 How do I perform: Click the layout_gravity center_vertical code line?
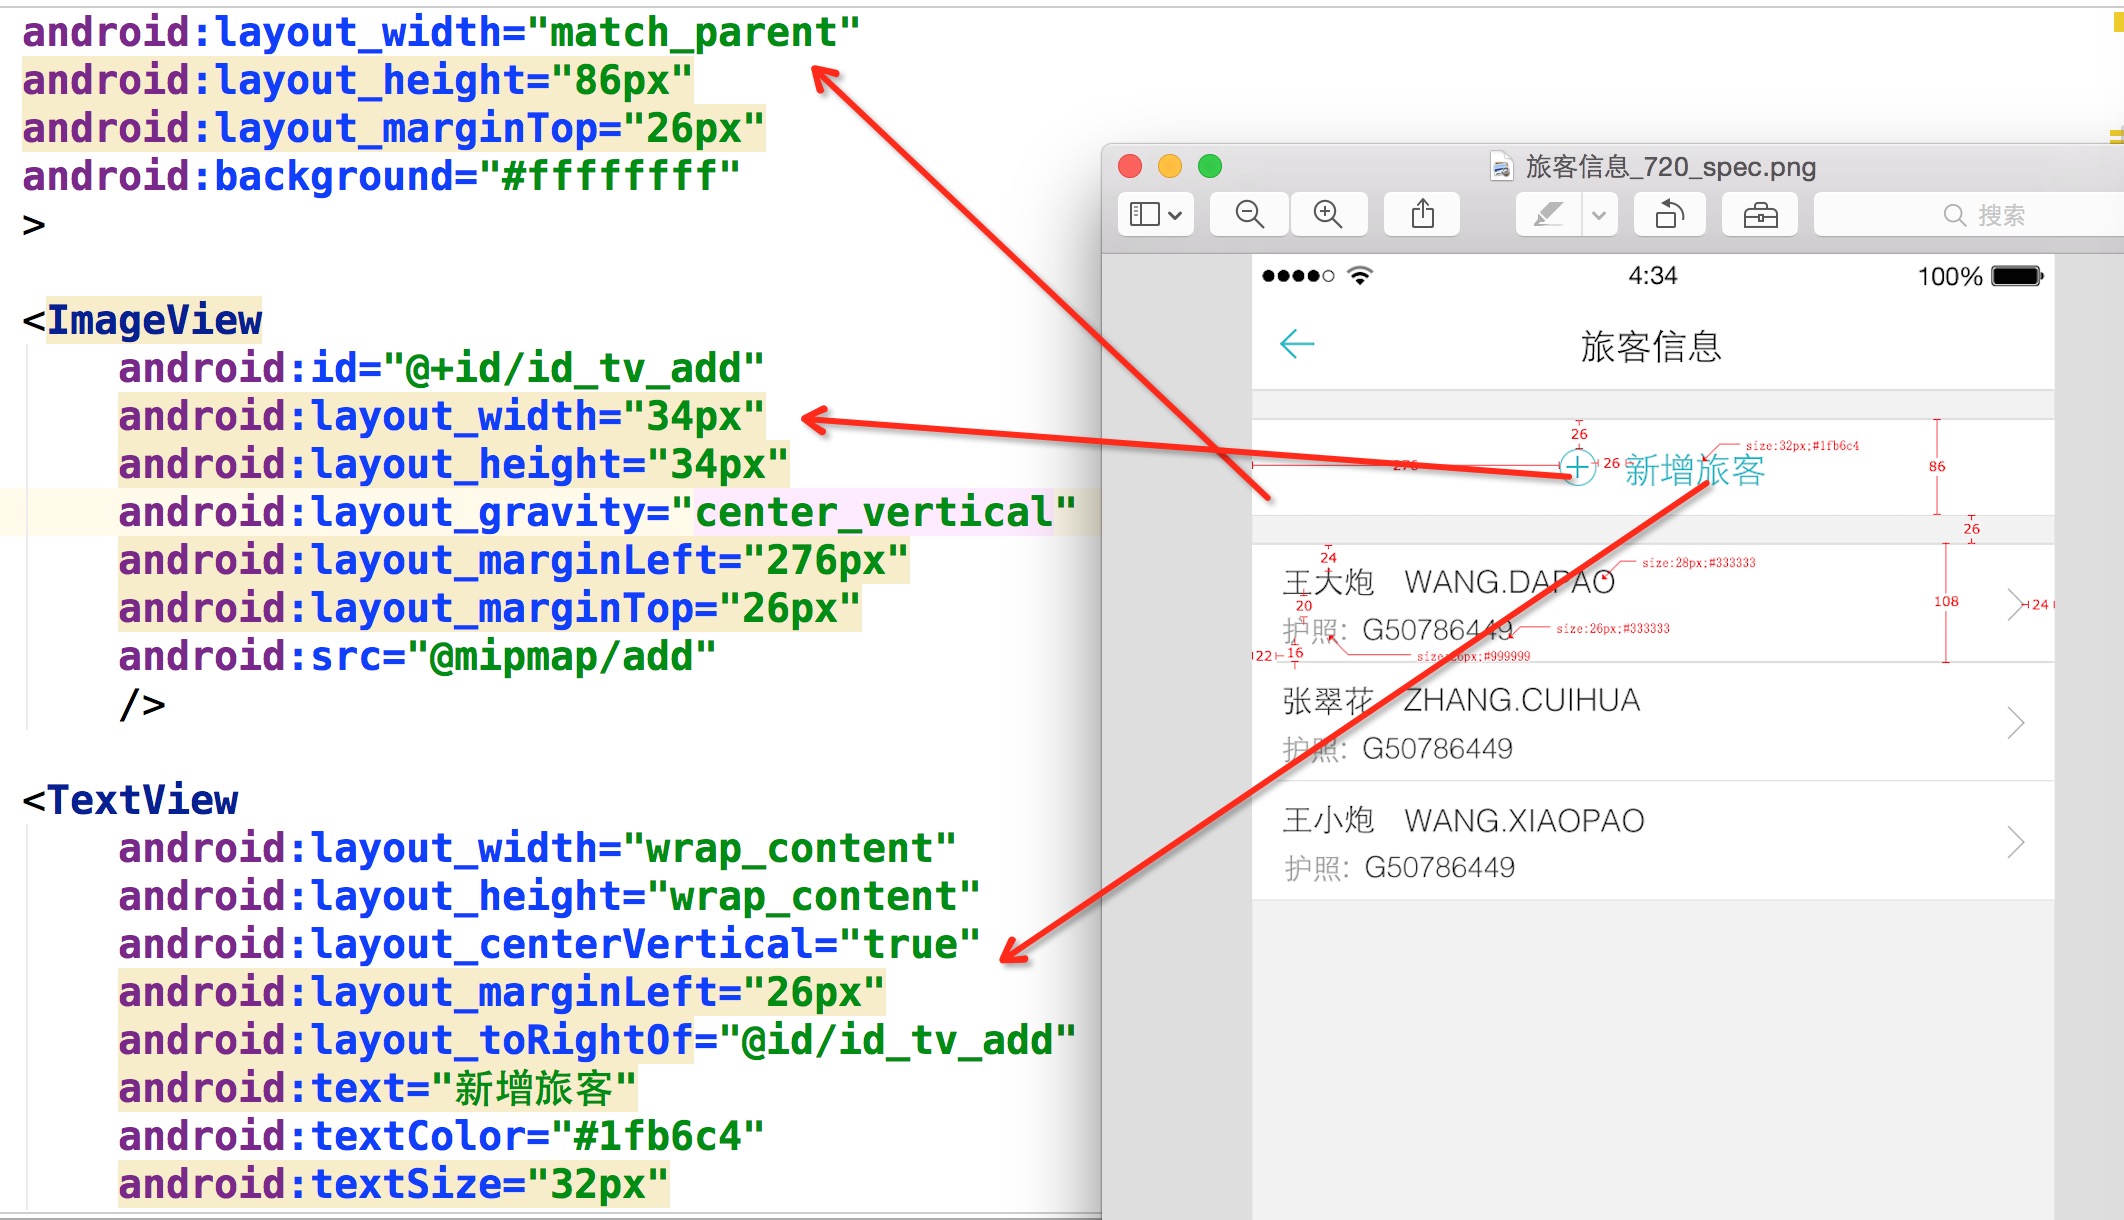tap(596, 513)
